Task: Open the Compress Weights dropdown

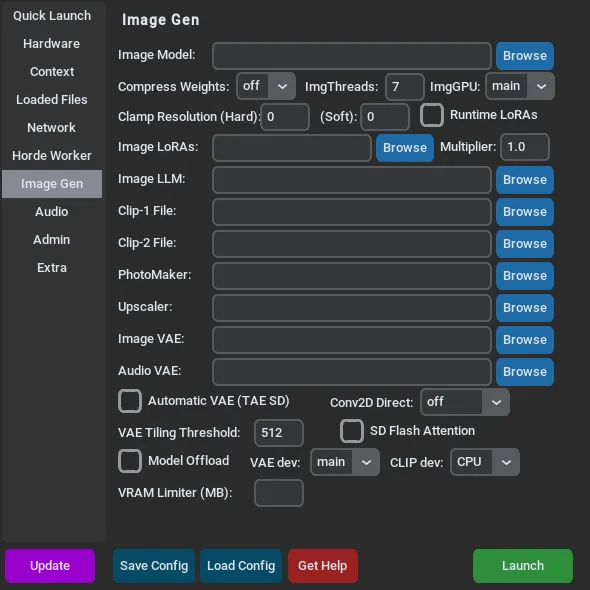Action: [x=266, y=86]
